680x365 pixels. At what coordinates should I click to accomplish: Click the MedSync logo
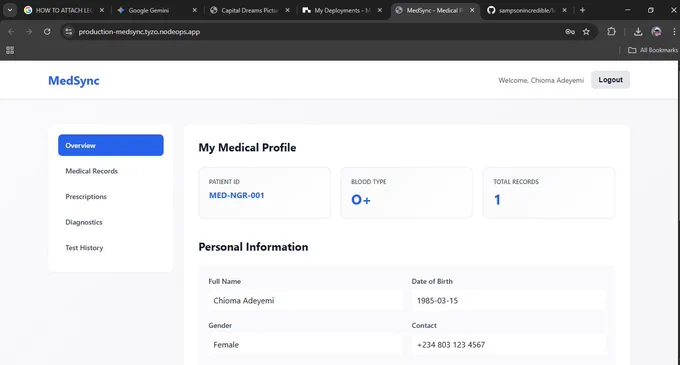[x=74, y=81]
